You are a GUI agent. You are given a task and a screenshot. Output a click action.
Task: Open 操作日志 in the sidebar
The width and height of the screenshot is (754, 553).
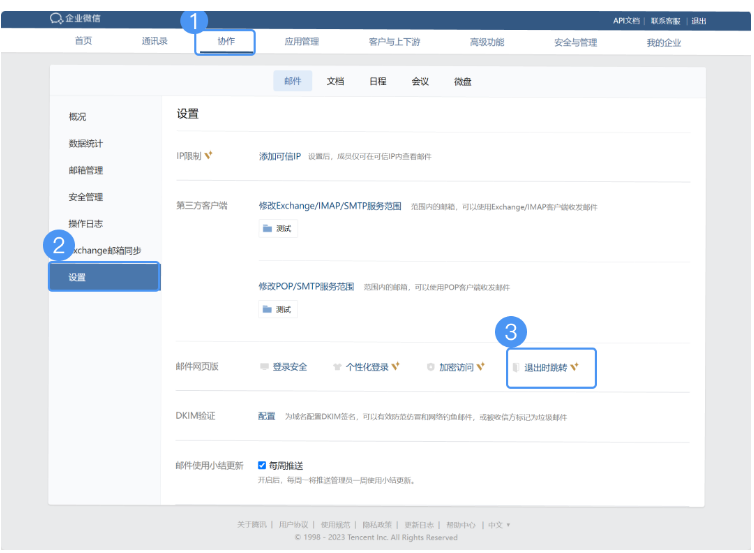(85, 223)
